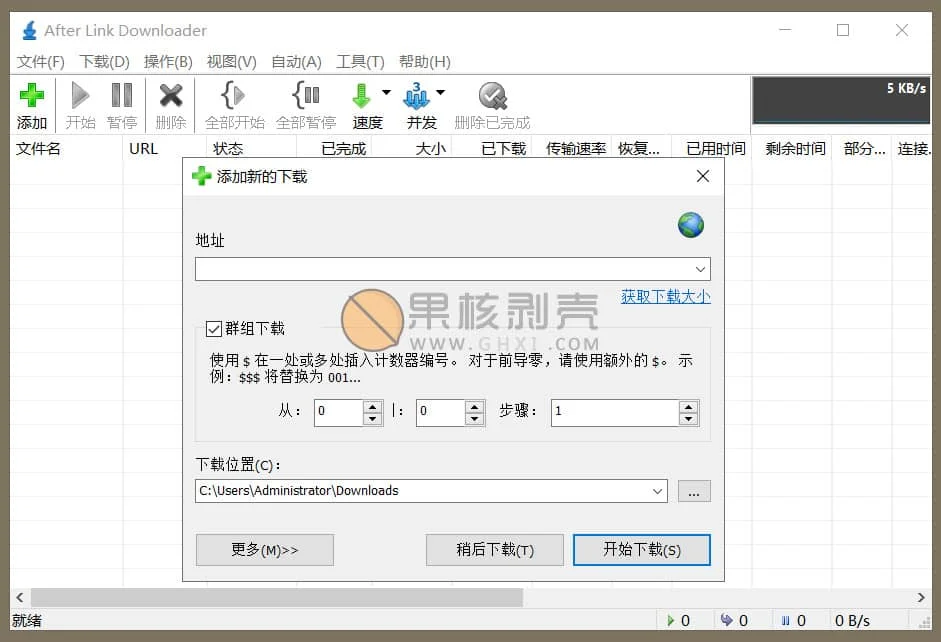Image resolution: width=941 pixels, height=642 pixels.
Task: Click the 删除已完成 remove completed icon
Action: click(x=493, y=96)
